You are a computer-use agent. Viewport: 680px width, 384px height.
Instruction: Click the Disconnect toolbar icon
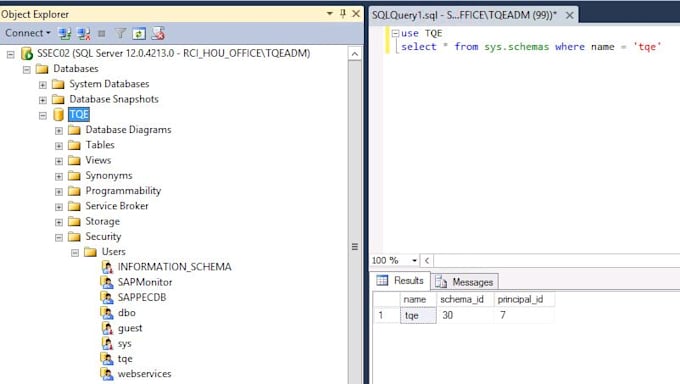pos(84,33)
